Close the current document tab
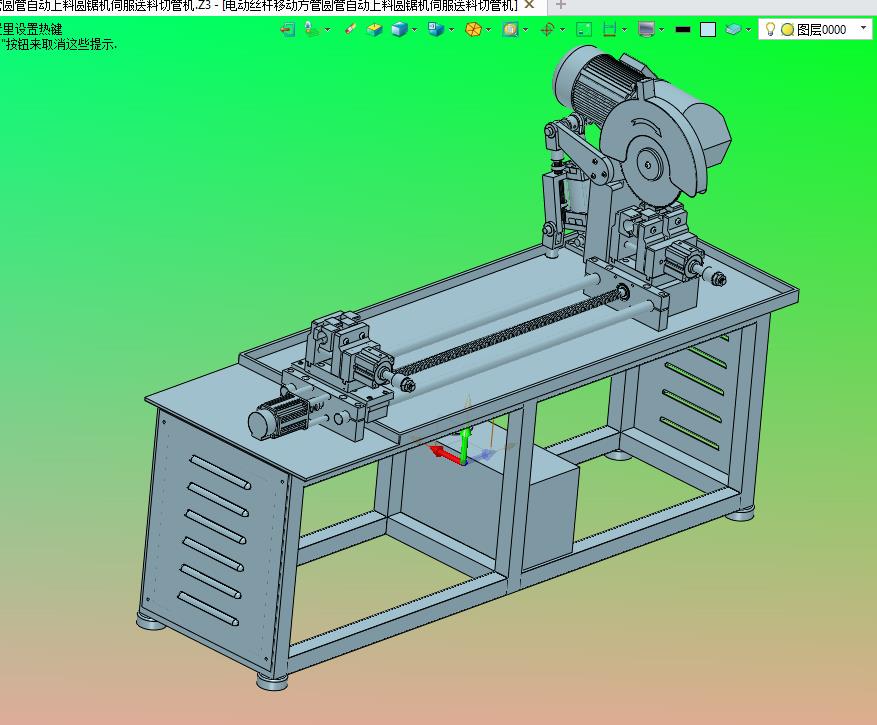The height and width of the screenshot is (725, 877). [530, 5]
